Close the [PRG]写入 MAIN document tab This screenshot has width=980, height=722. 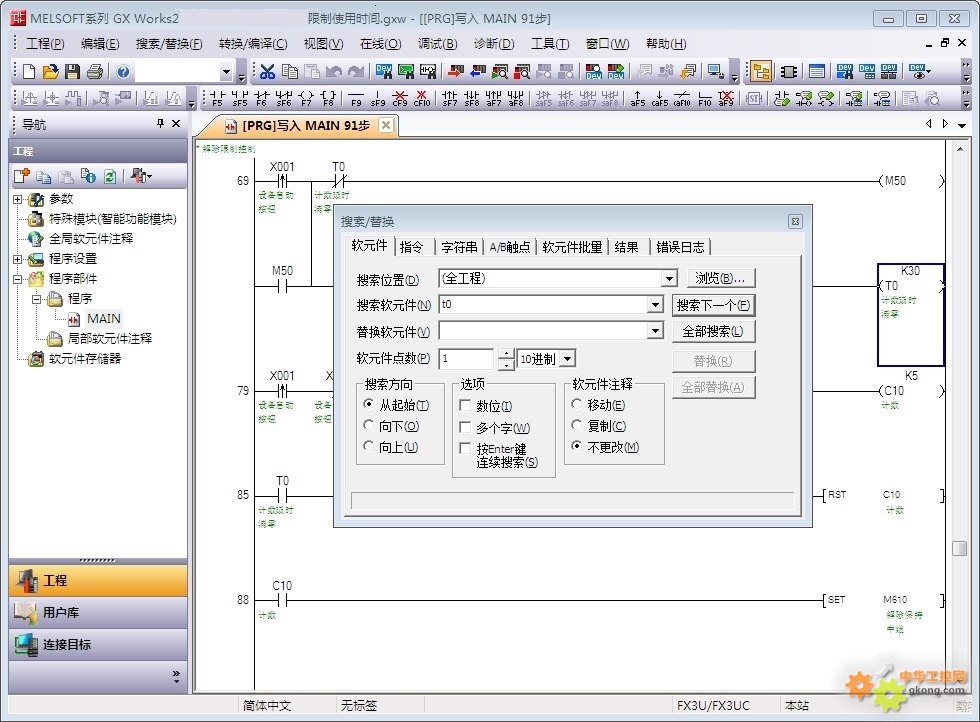pyautogui.click(x=386, y=125)
